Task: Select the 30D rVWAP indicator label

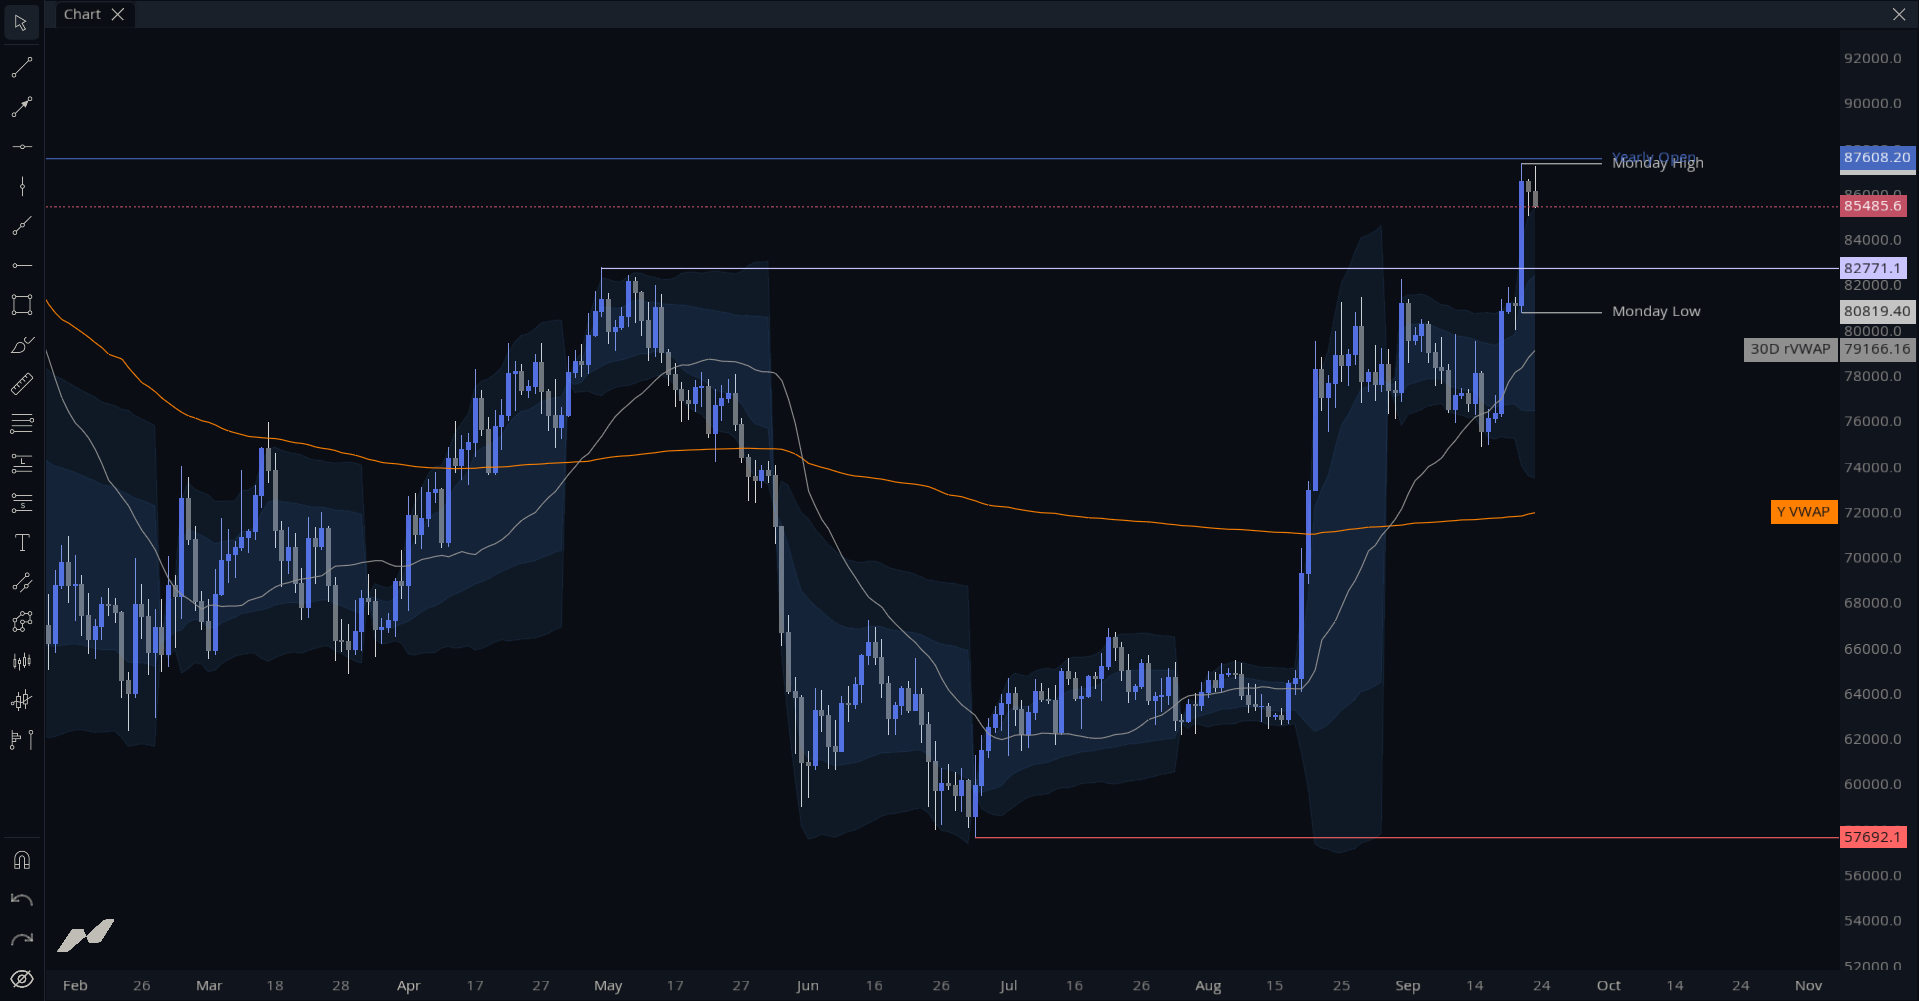Action: 1790,349
